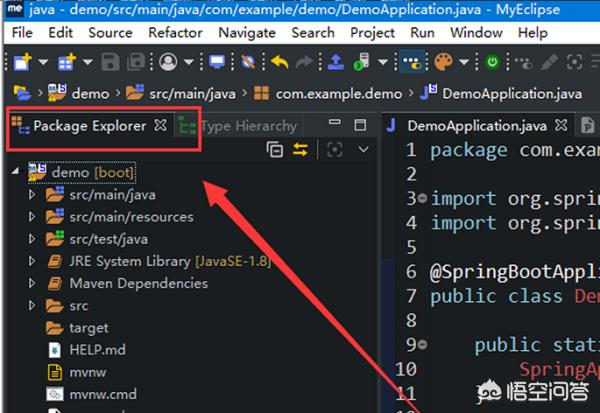This screenshot has width=600, height=413.
Task: Select HELP.md file in tree
Action: click(96, 349)
